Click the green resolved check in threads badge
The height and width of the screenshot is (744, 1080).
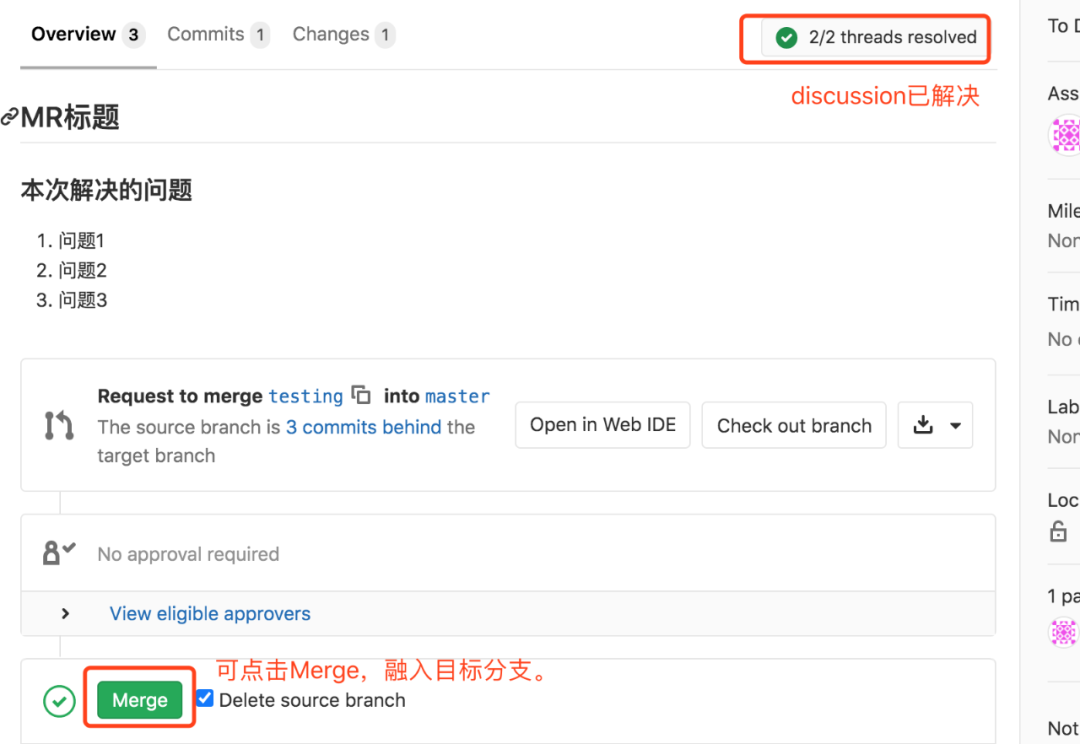pos(785,37)
